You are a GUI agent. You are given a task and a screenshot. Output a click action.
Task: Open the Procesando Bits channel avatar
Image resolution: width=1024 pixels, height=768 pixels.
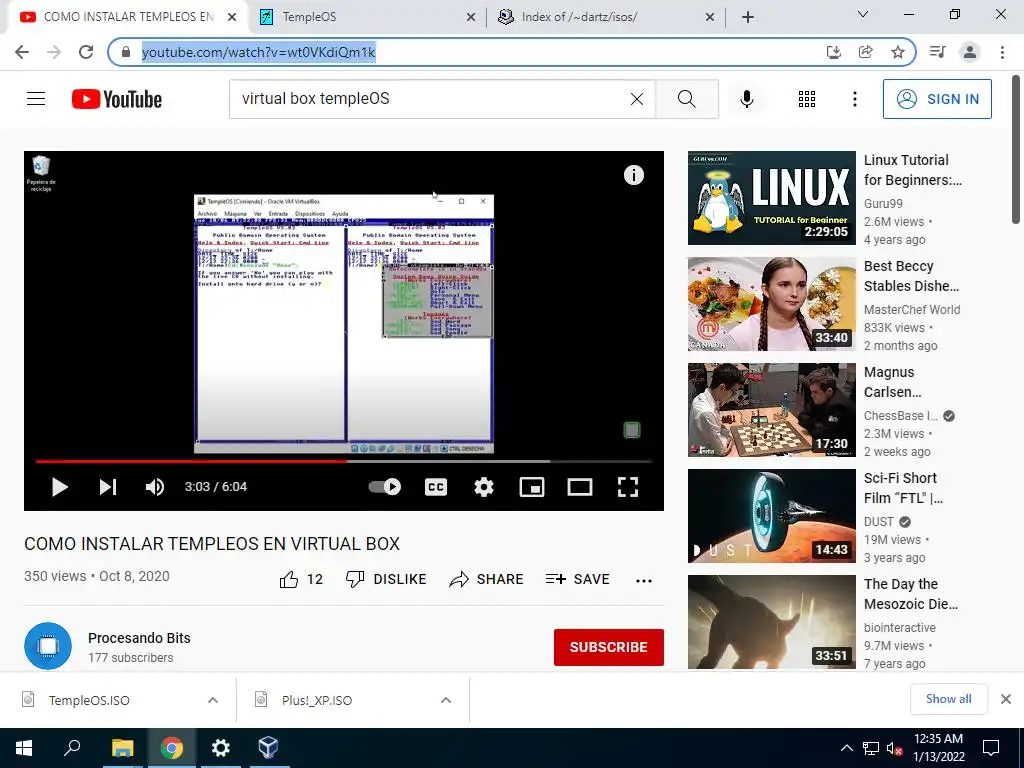click(x=48, y=646)
